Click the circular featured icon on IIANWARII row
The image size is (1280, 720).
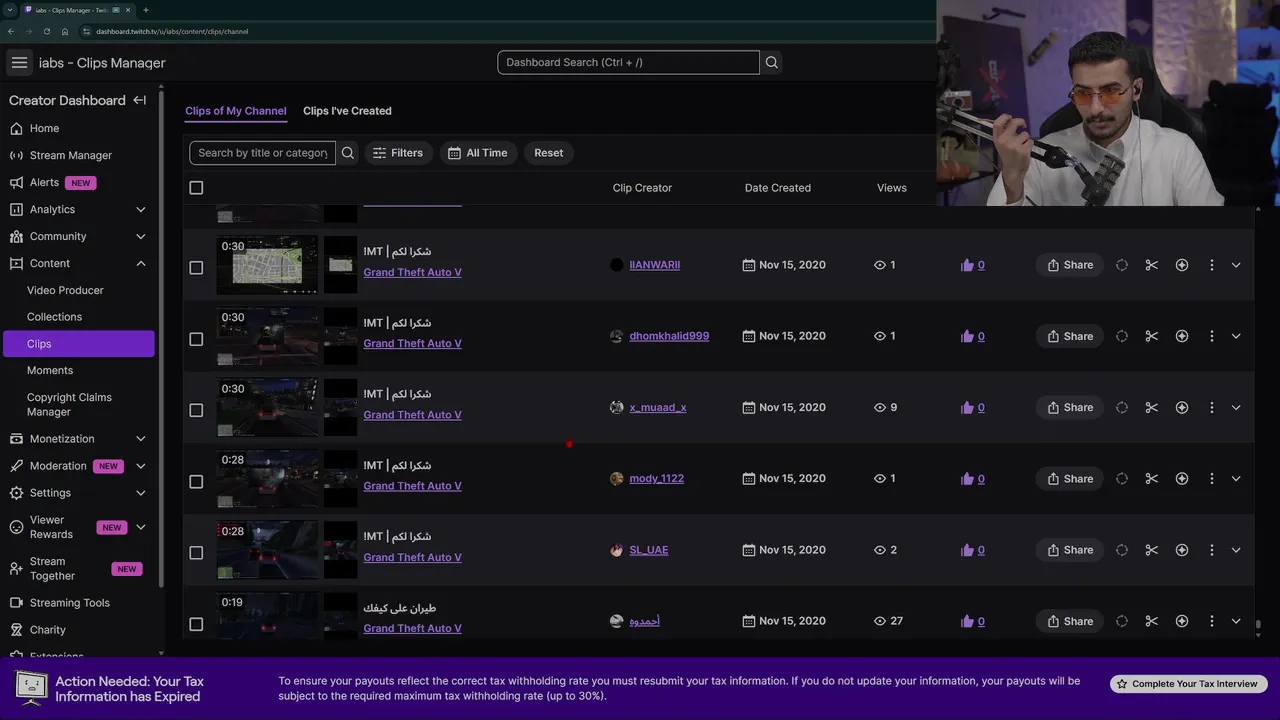pyautogui.click(x=1122, y=265)
